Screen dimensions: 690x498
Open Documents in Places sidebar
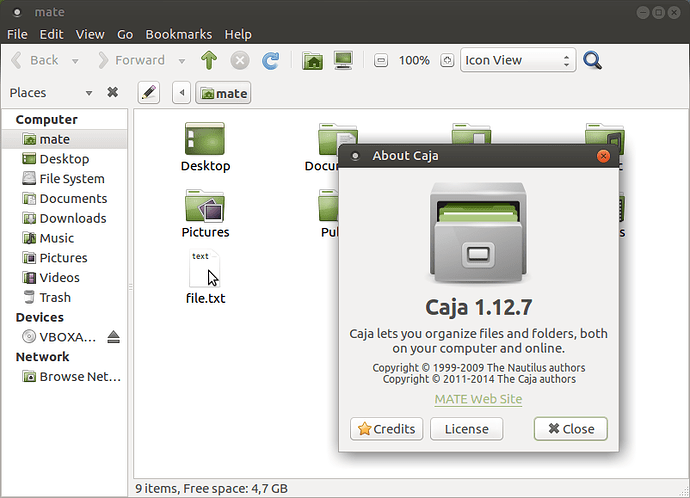click(64, 198)
